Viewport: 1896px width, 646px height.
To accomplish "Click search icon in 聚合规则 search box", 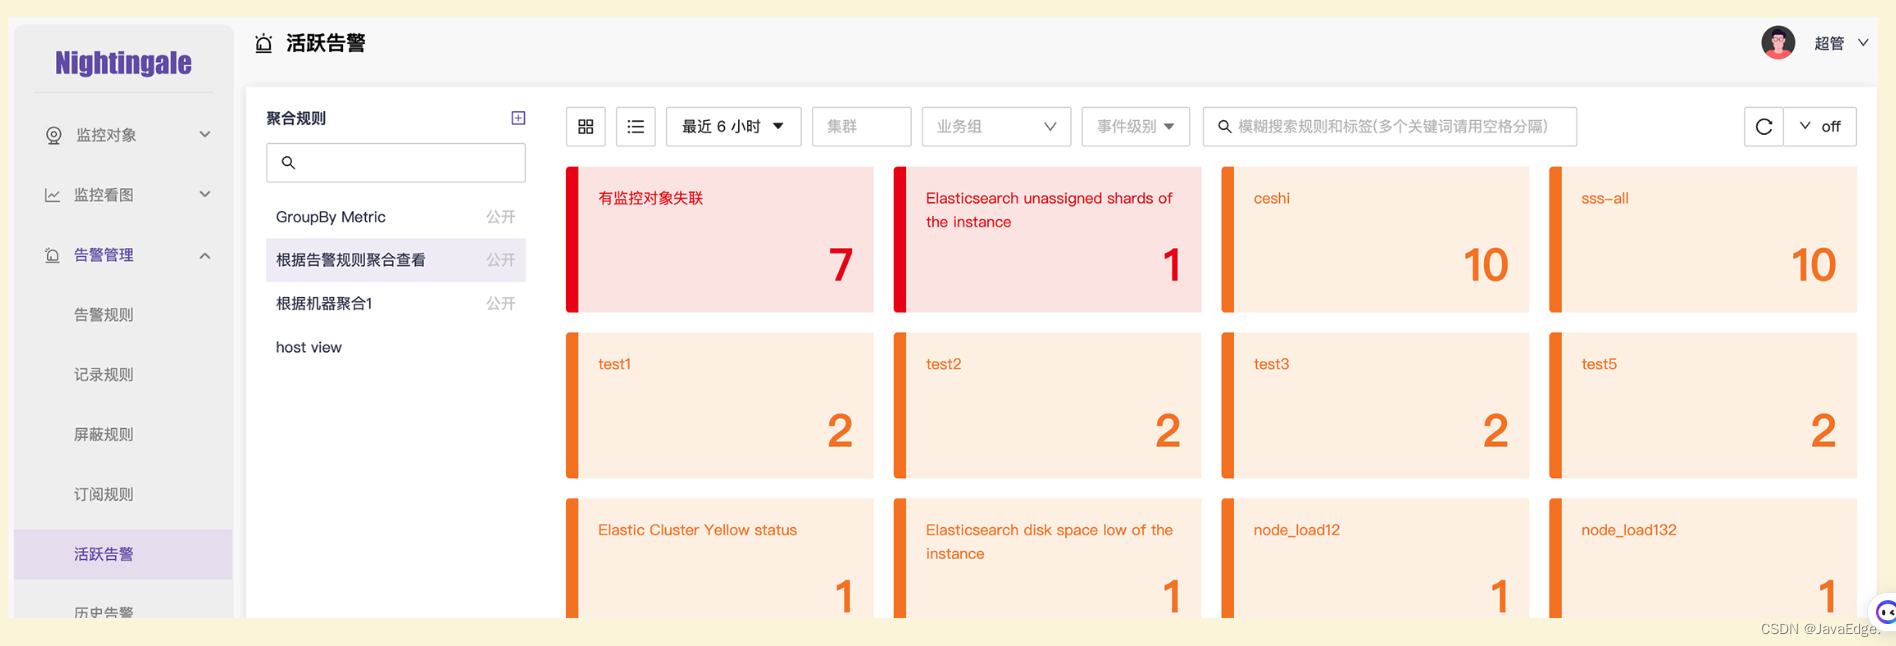I will 288,163.
